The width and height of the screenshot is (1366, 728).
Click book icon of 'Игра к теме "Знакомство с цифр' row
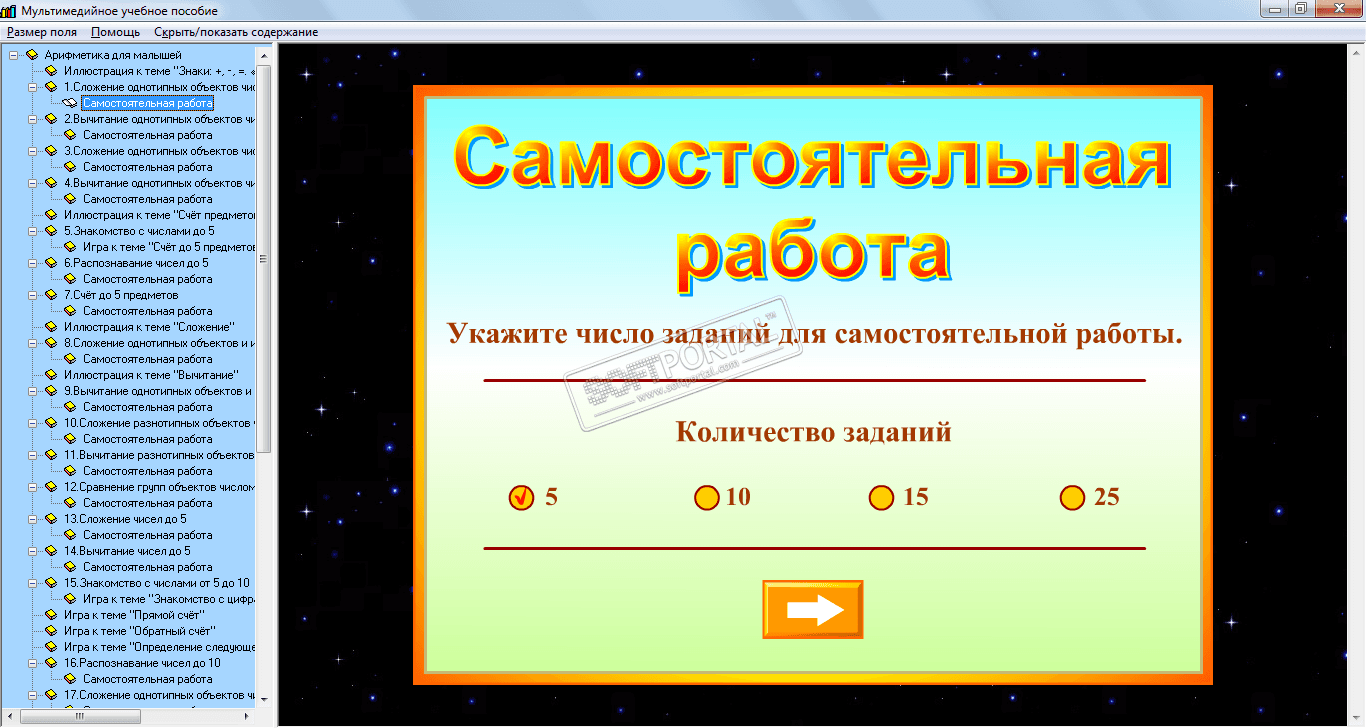click(70, 599)
